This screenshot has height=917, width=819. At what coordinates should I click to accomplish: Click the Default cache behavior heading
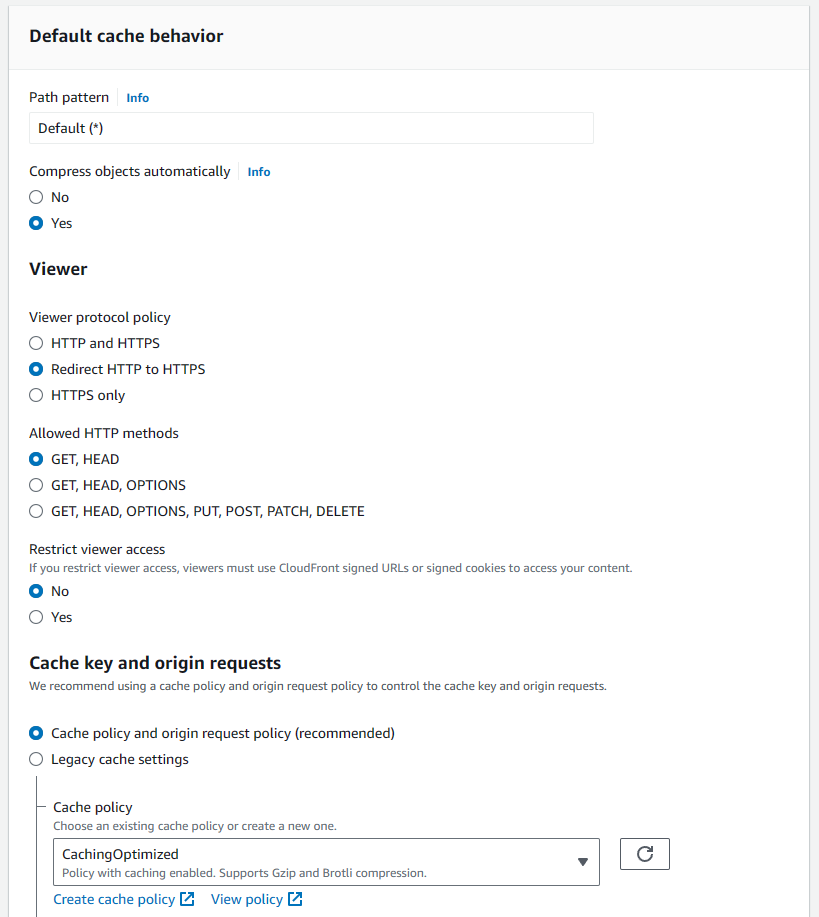[x=126, y=35]
